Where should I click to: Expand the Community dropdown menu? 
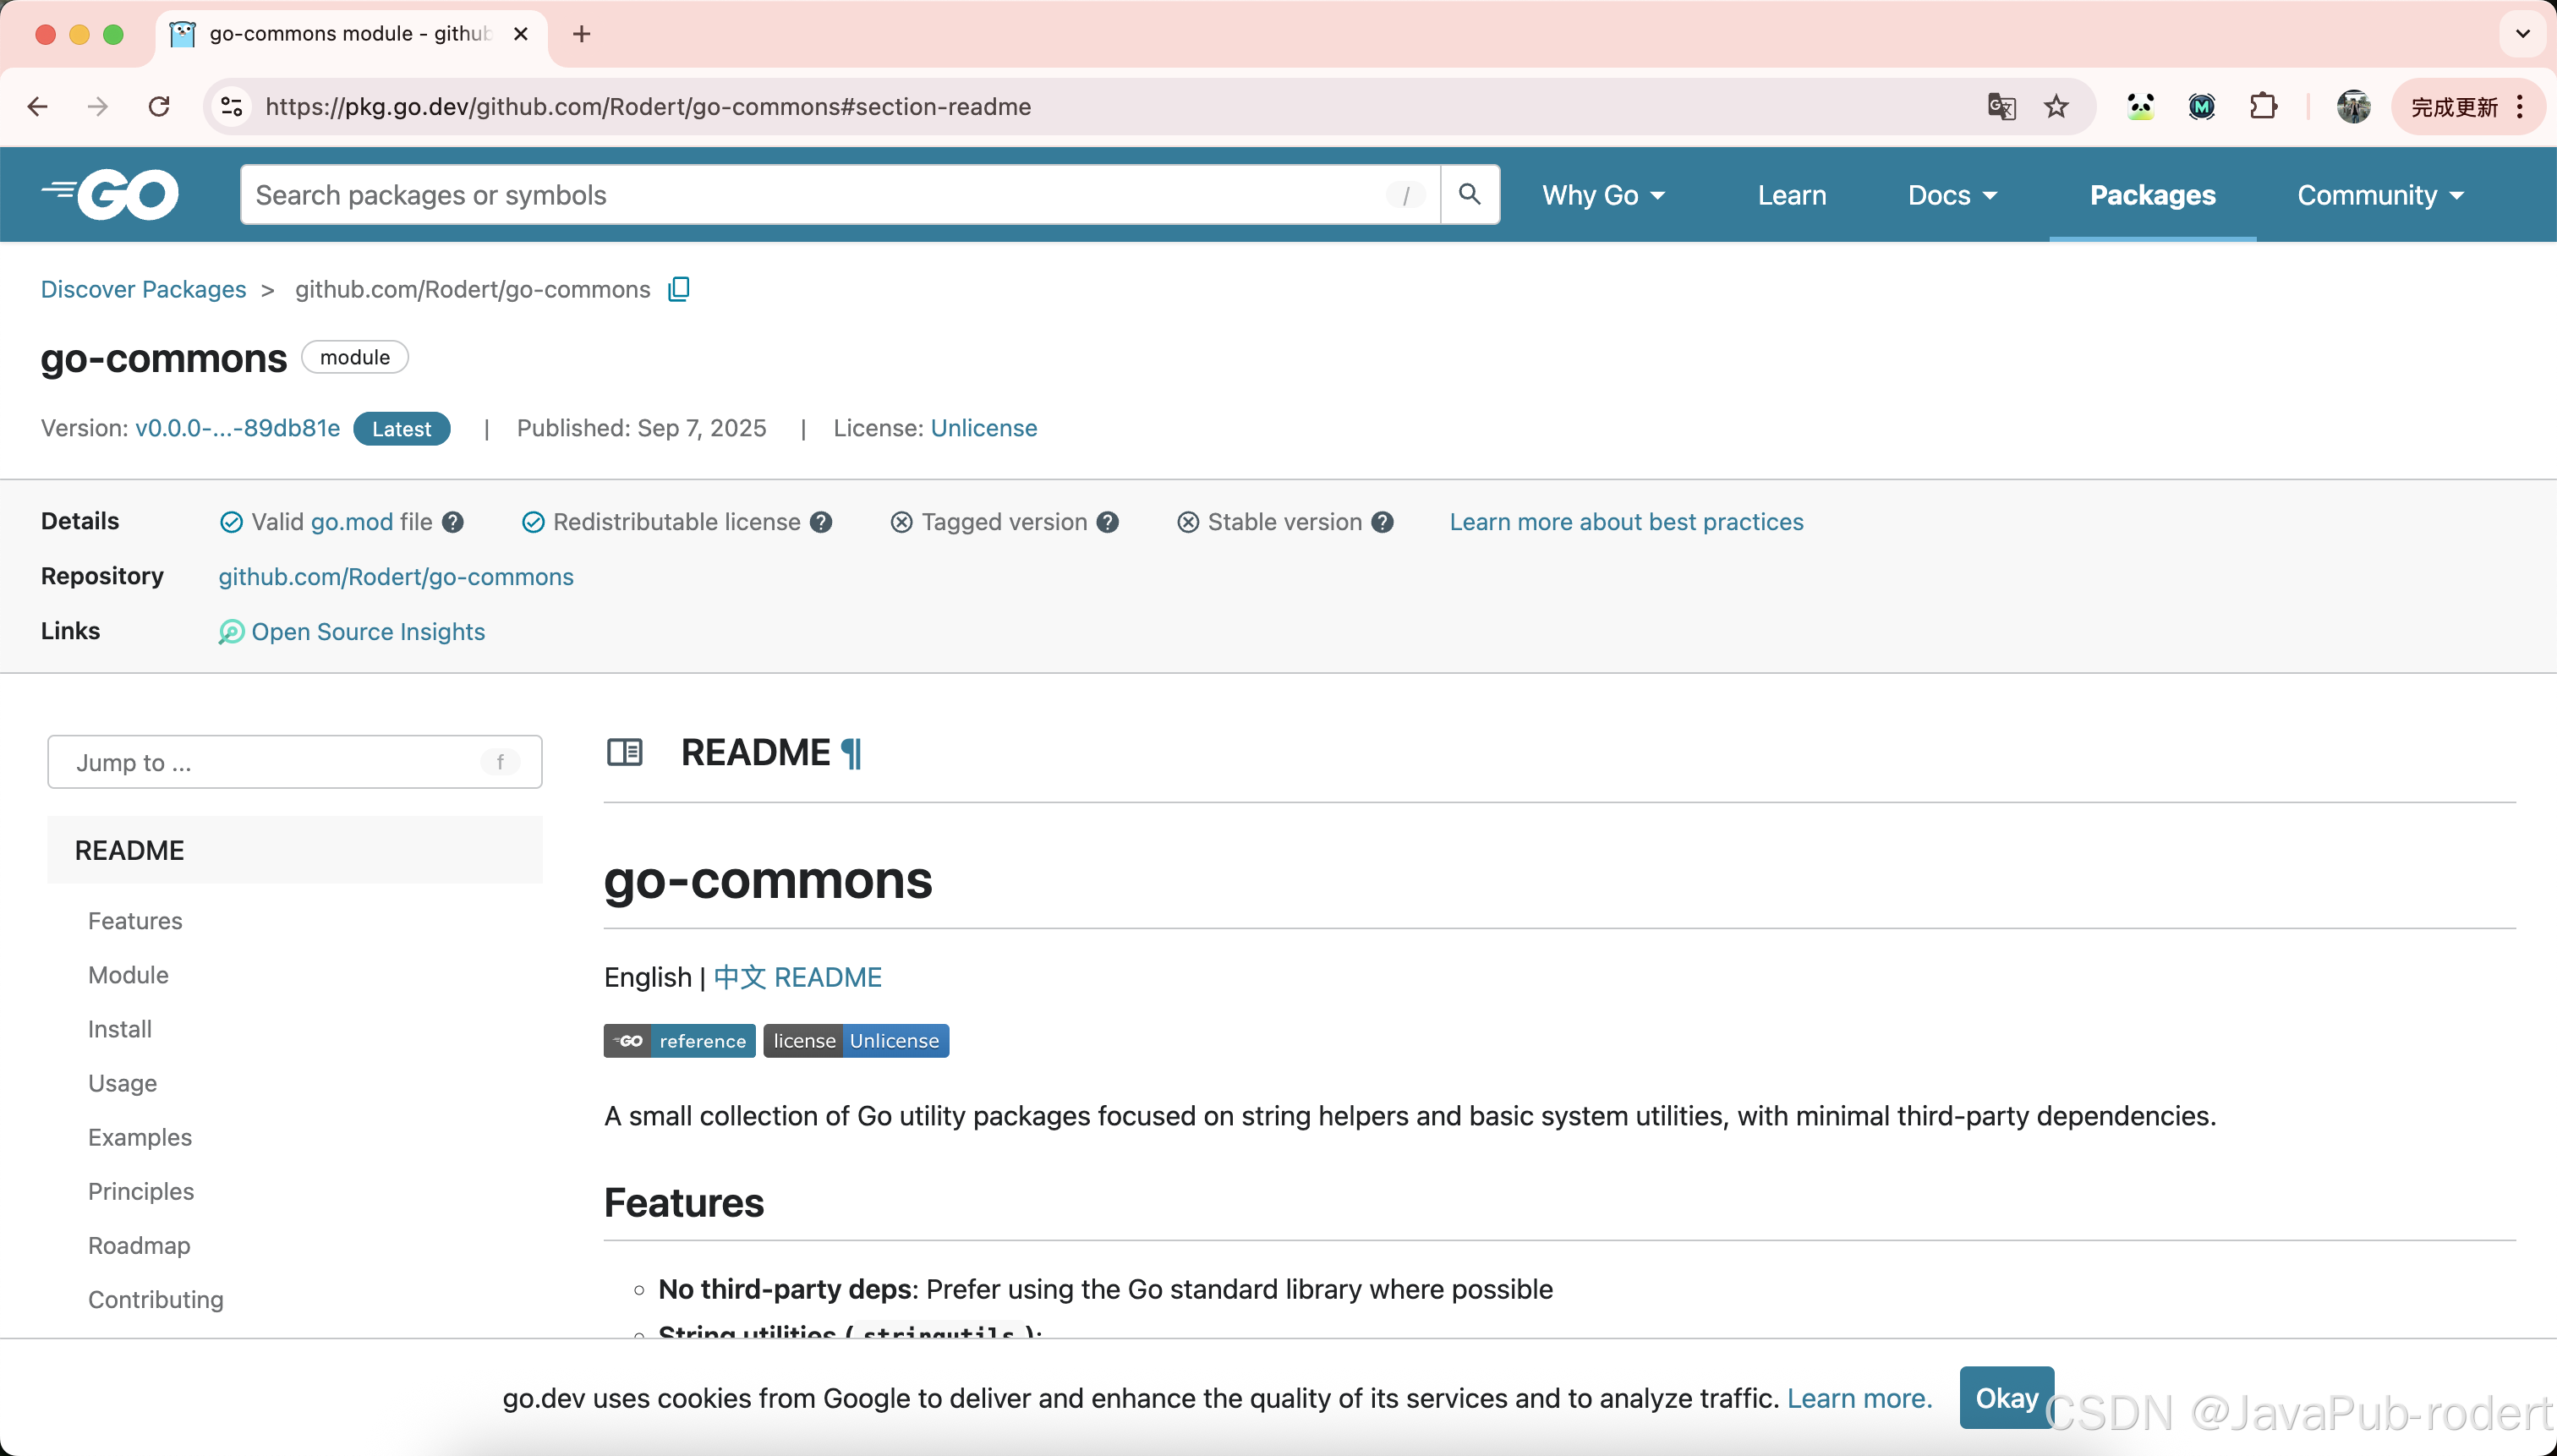(x=2380, y=195)
